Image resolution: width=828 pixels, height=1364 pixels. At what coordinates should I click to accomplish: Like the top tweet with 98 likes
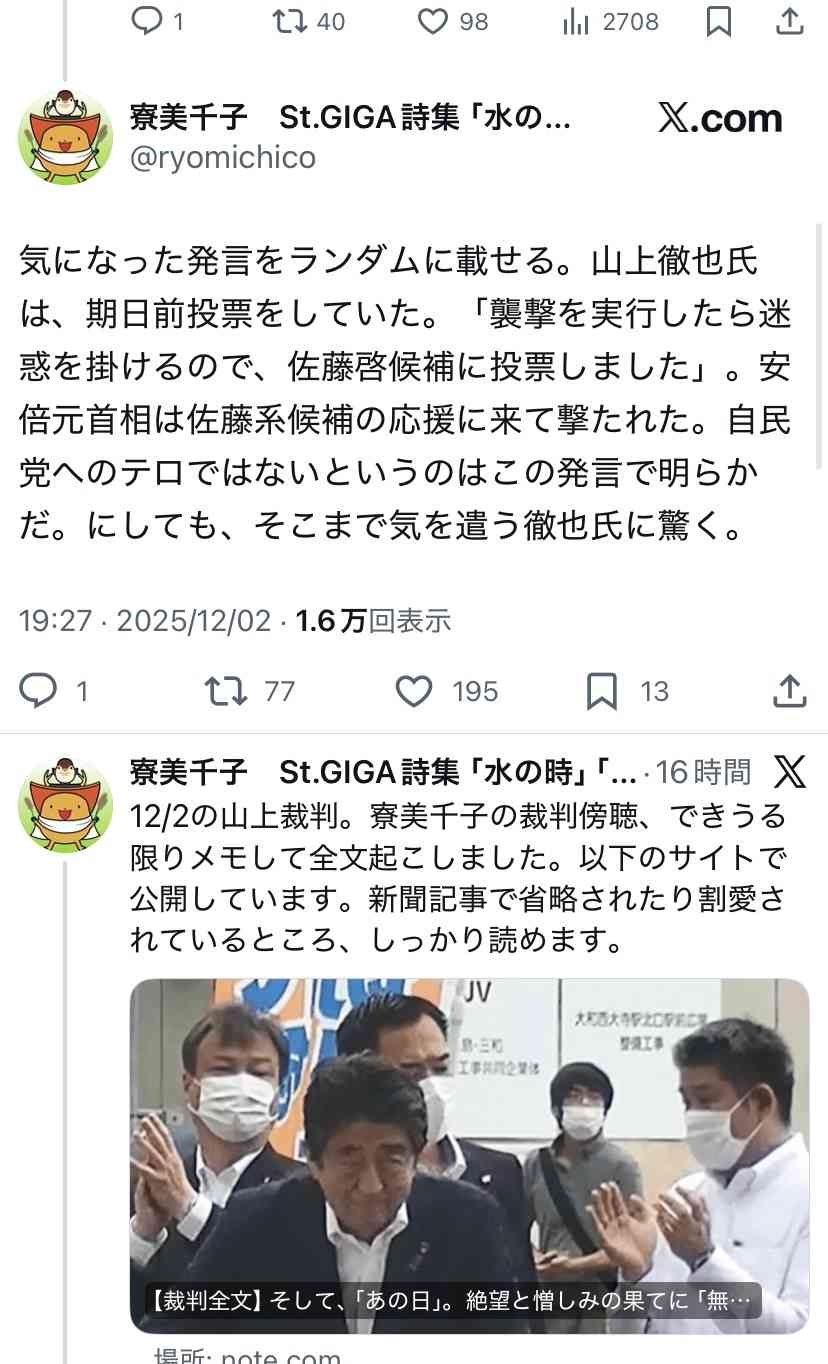(x=432, y=21)
